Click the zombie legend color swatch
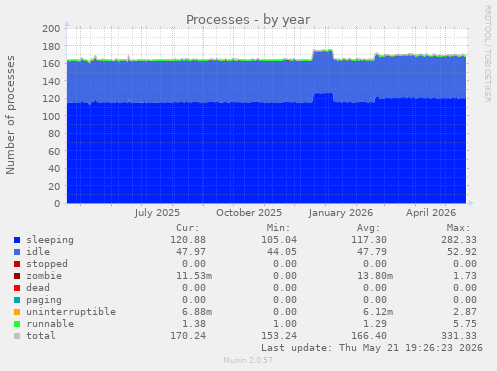This screenshot has width=497, height=371. click(x=17, y=276)
